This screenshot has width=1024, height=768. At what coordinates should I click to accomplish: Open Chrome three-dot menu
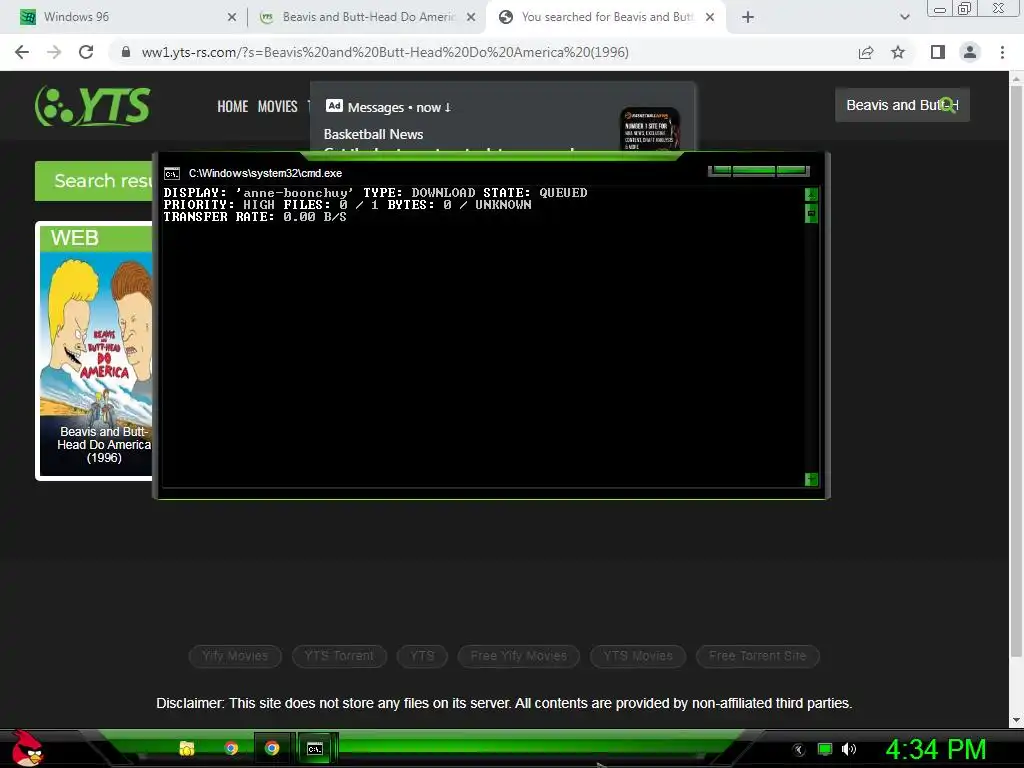pos(1002,52)
